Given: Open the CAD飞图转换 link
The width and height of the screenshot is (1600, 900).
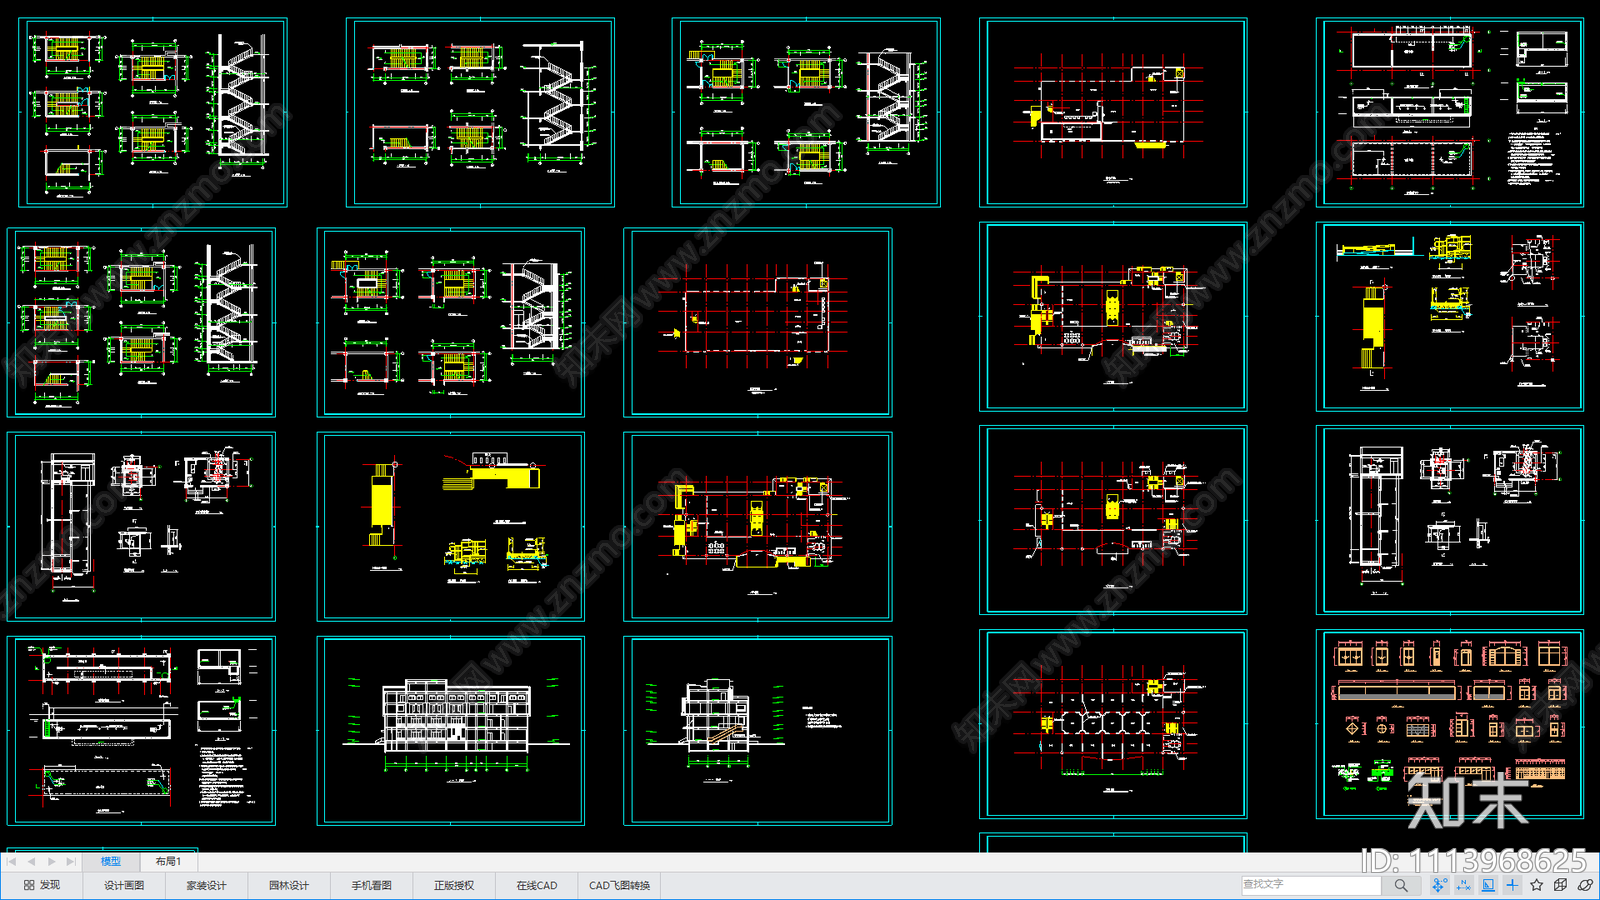Looking at the screenshot, I should pos(619,885).
